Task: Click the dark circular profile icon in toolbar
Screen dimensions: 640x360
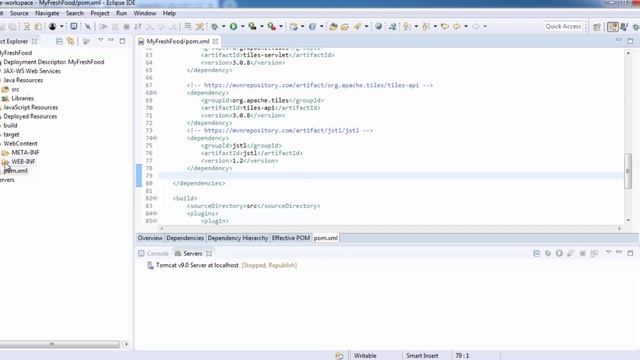Action: pyautogui.click(x=52, y=27)
